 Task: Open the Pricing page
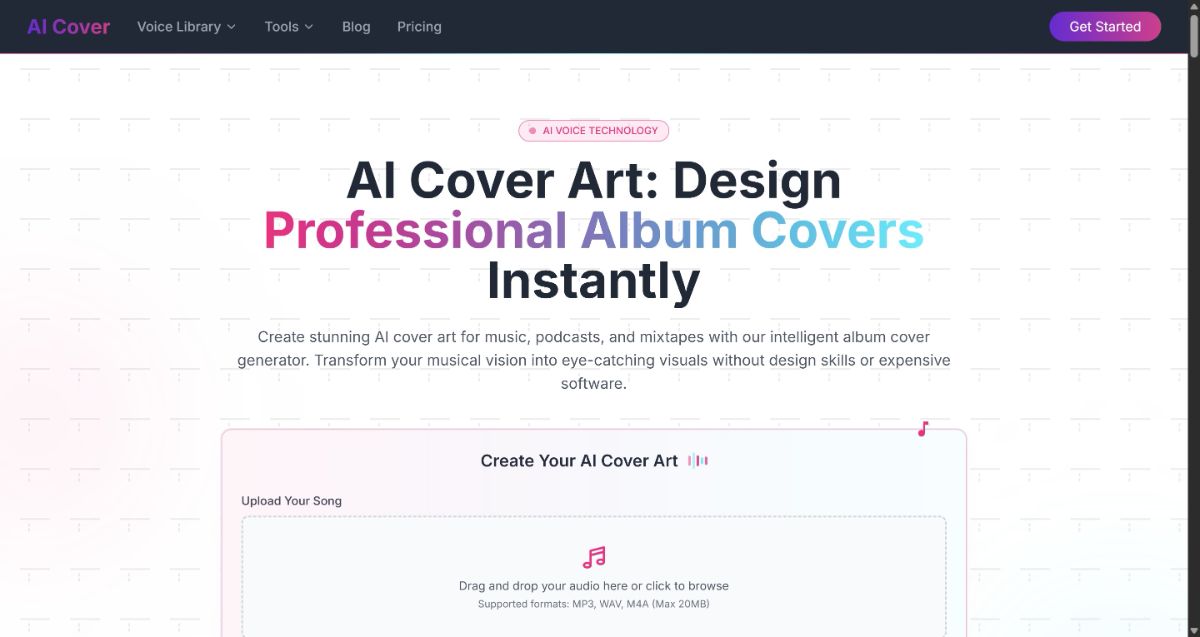pos(419,27)
